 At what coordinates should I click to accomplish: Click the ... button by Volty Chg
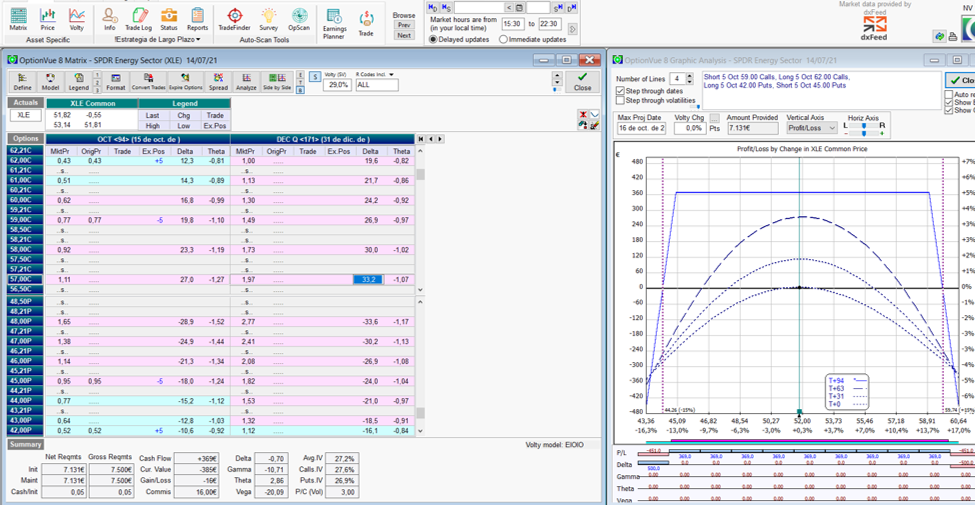point(714,118)
